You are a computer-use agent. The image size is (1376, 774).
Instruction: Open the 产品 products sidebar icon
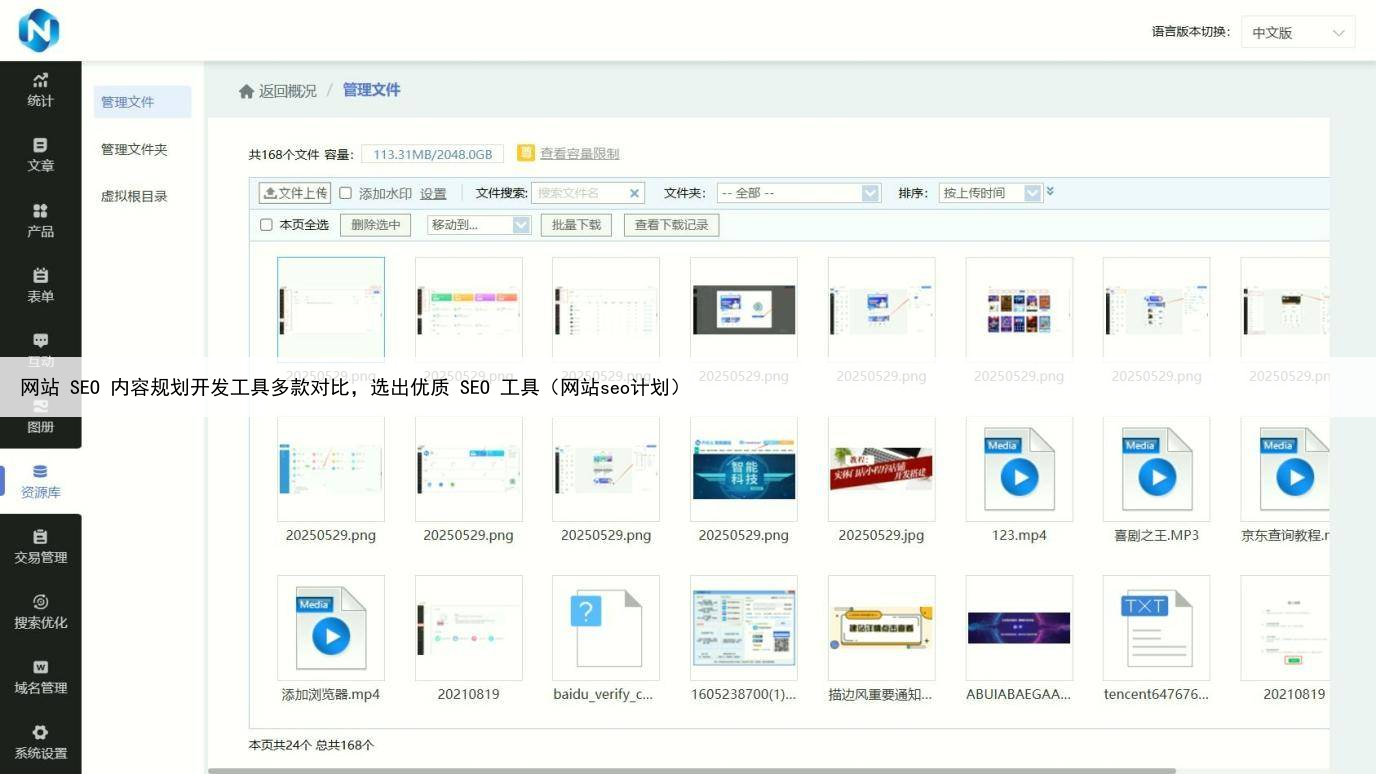[40, 220]
